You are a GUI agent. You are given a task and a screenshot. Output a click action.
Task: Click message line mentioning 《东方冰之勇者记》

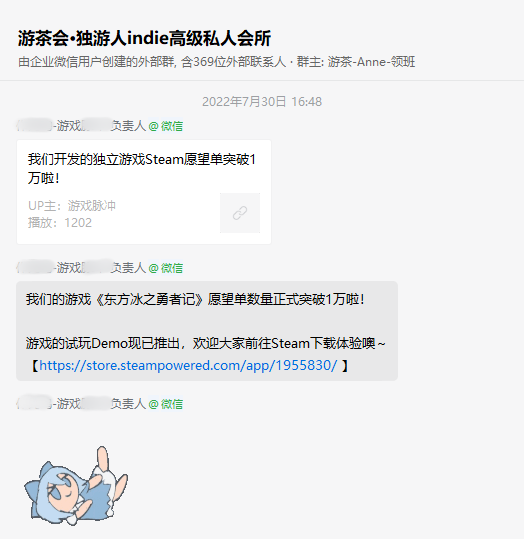(195, 299)
